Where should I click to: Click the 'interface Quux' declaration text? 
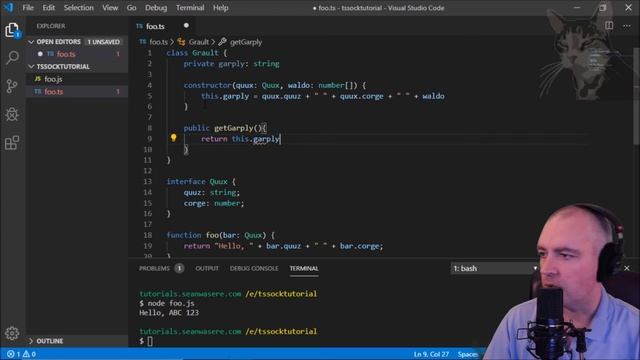tap(197, 181)
